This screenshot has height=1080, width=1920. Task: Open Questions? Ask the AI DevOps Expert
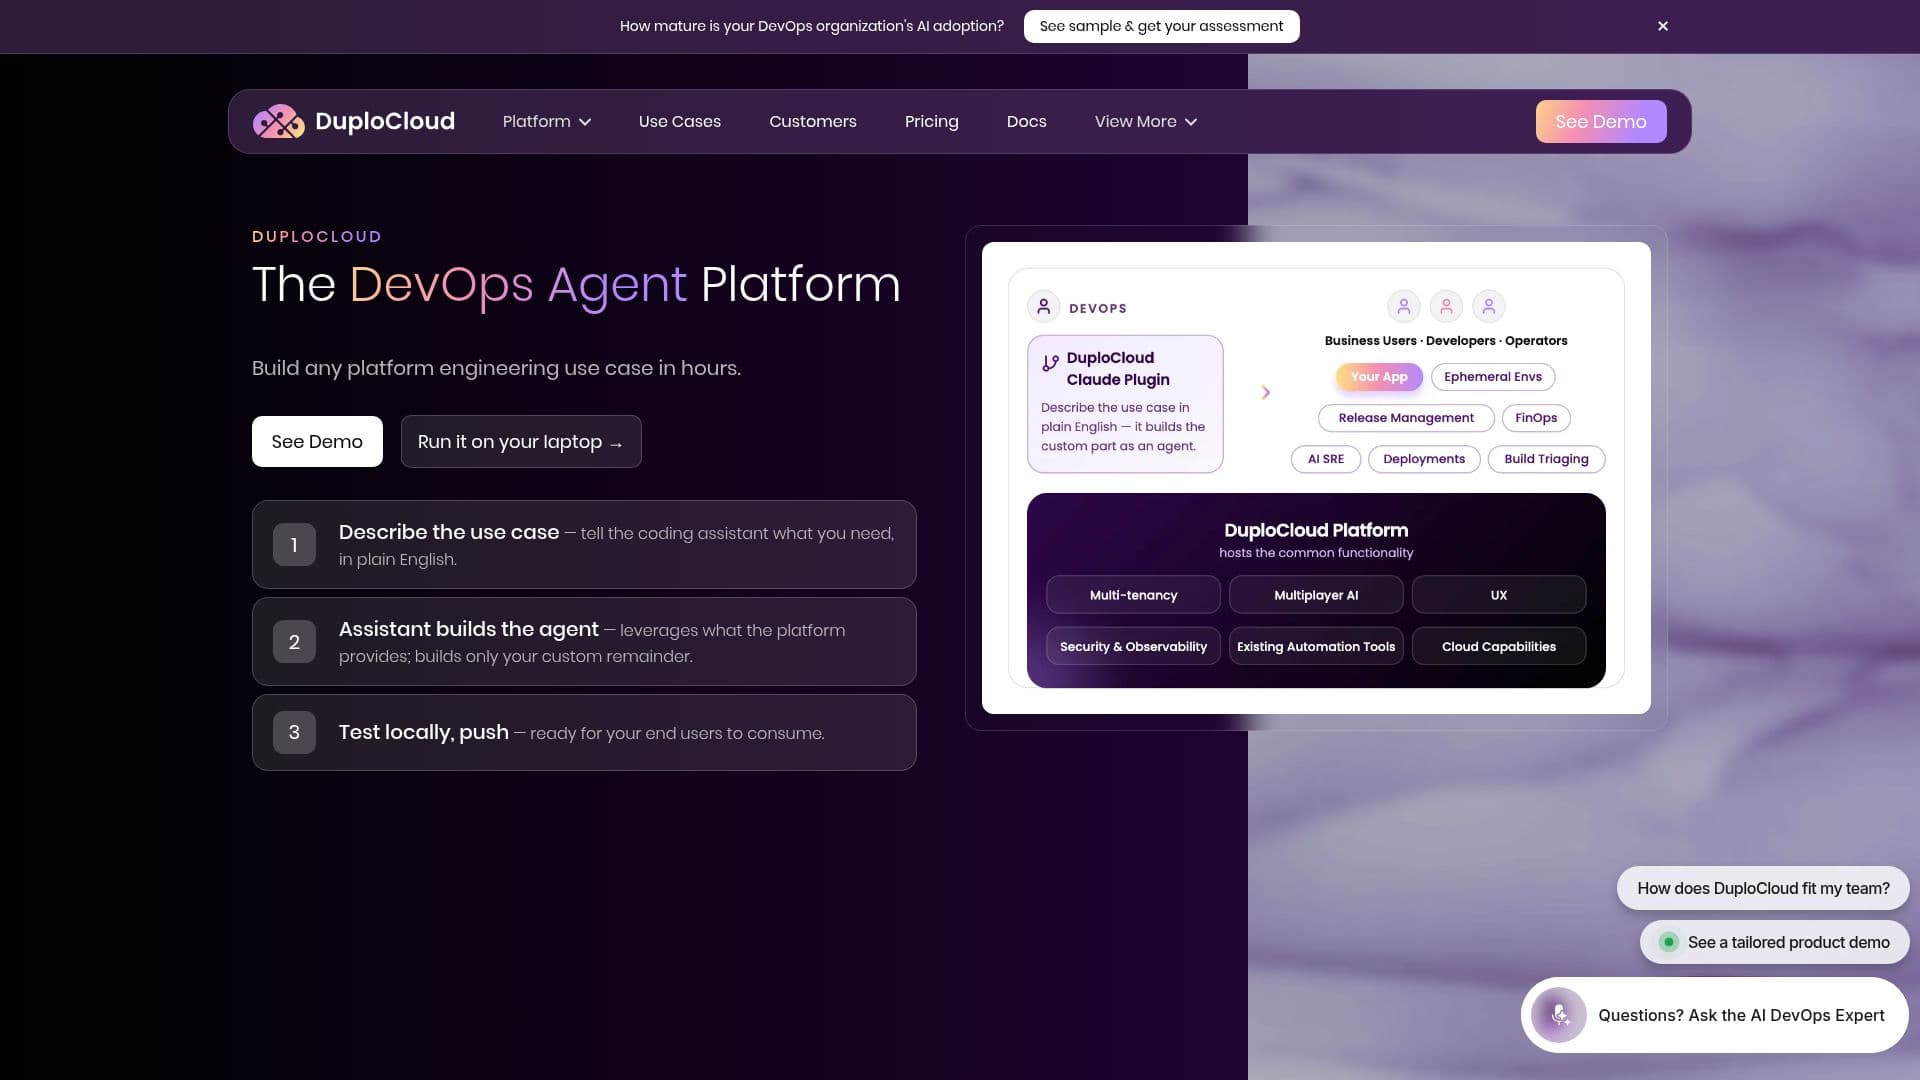[x=1715, y=1015]
